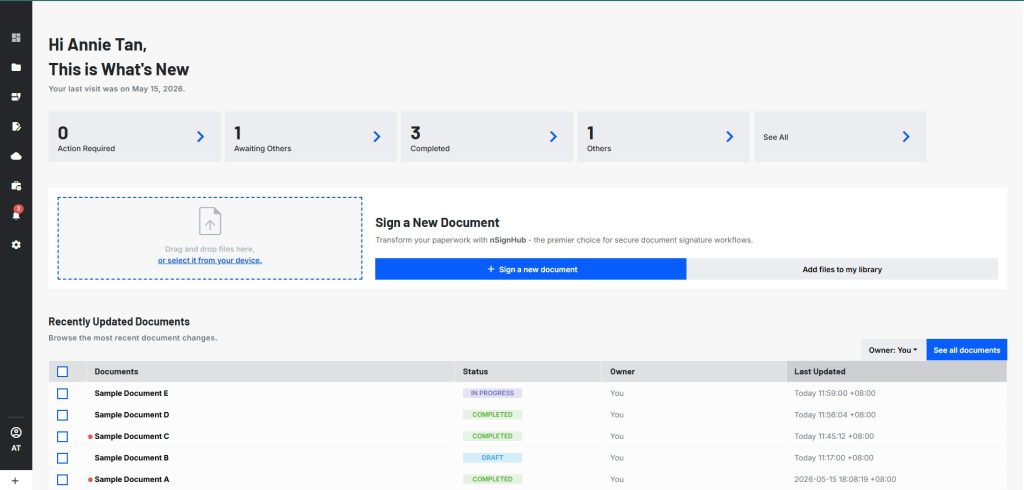
Task: Check the Sample Document B checkbox
Action: pos(62,458)
